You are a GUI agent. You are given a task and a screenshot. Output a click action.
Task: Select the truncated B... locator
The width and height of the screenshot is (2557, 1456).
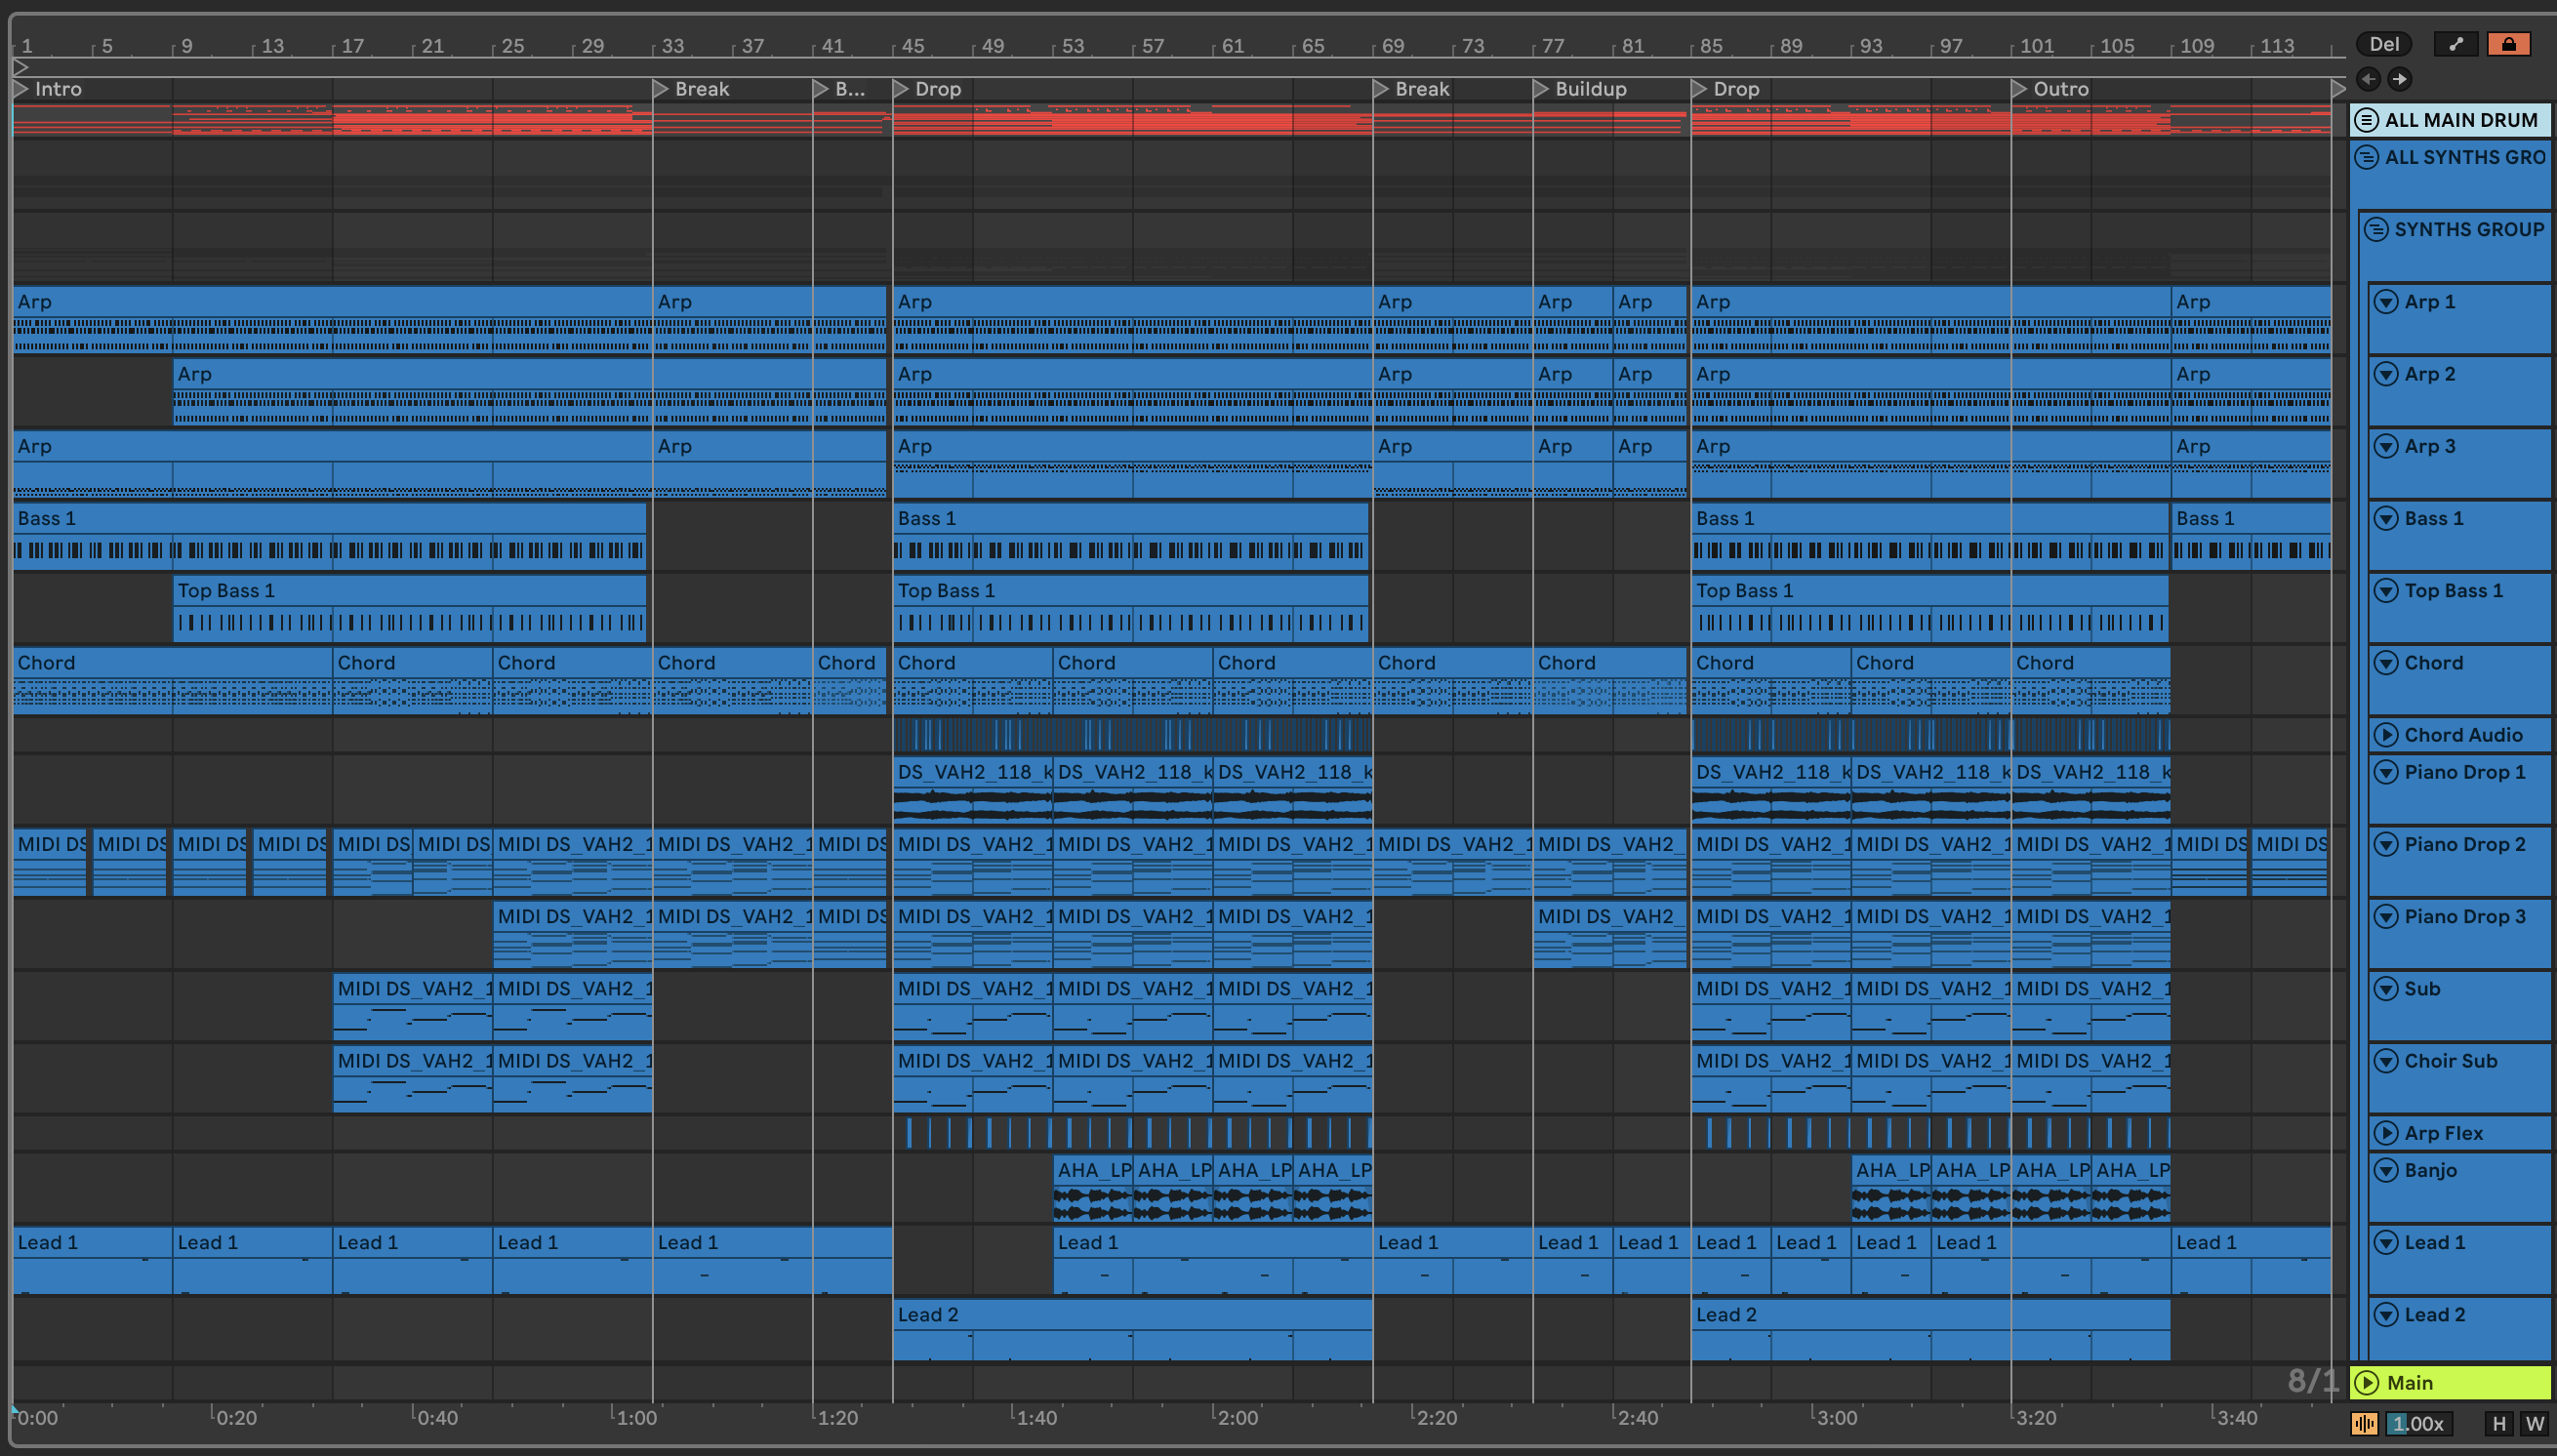(x=840, y=89)
